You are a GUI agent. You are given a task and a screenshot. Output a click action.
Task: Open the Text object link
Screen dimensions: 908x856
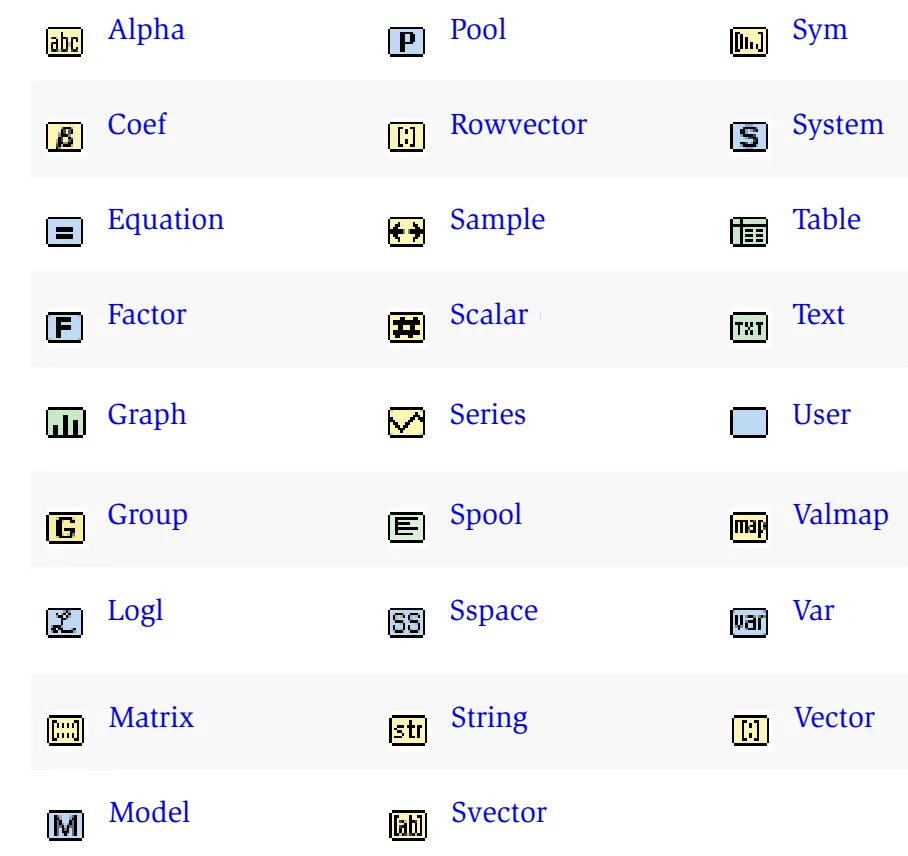click(818, 315)
